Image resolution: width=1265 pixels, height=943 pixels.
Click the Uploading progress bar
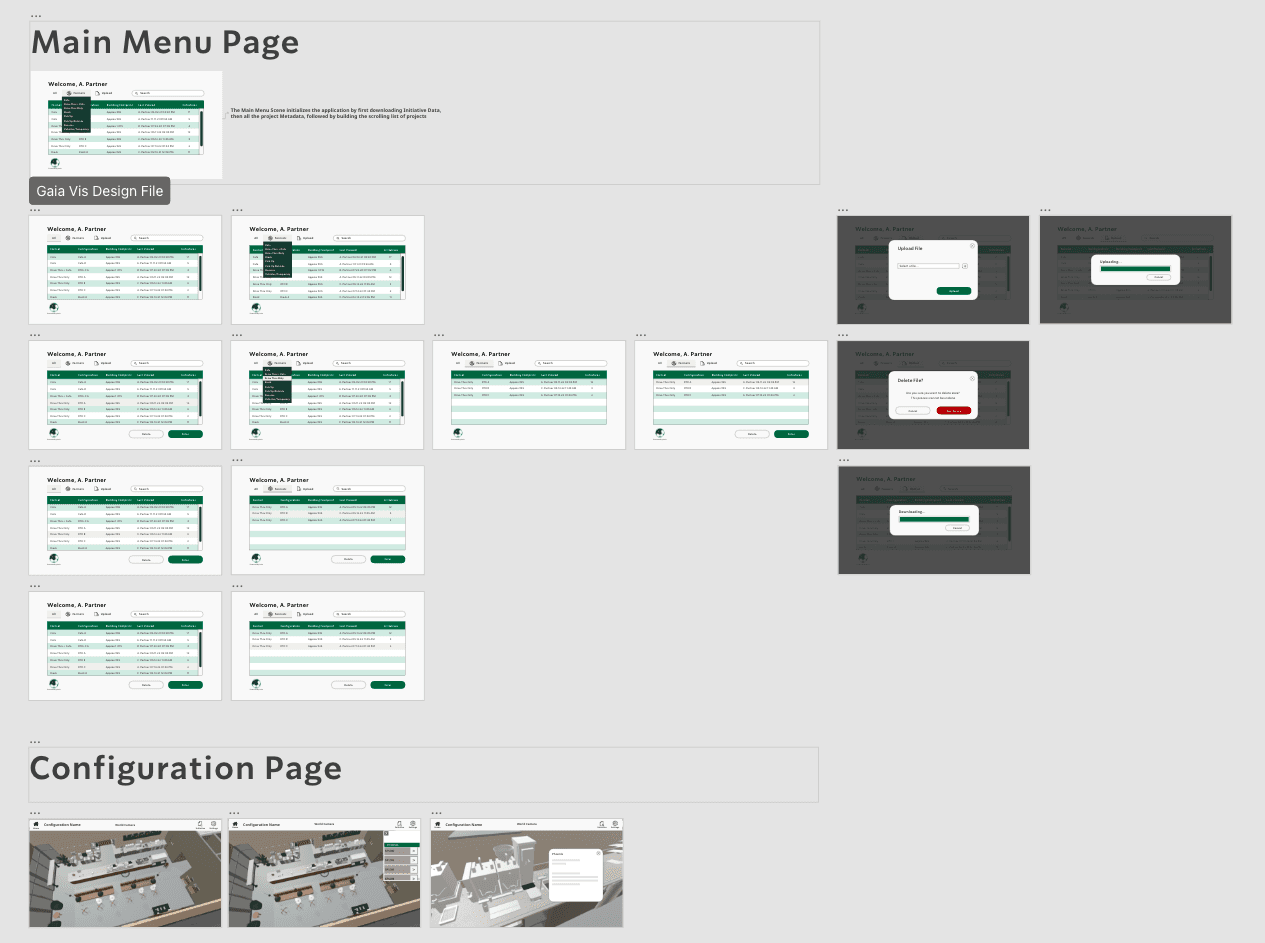pyautogui.click(x=1134, y=268)
